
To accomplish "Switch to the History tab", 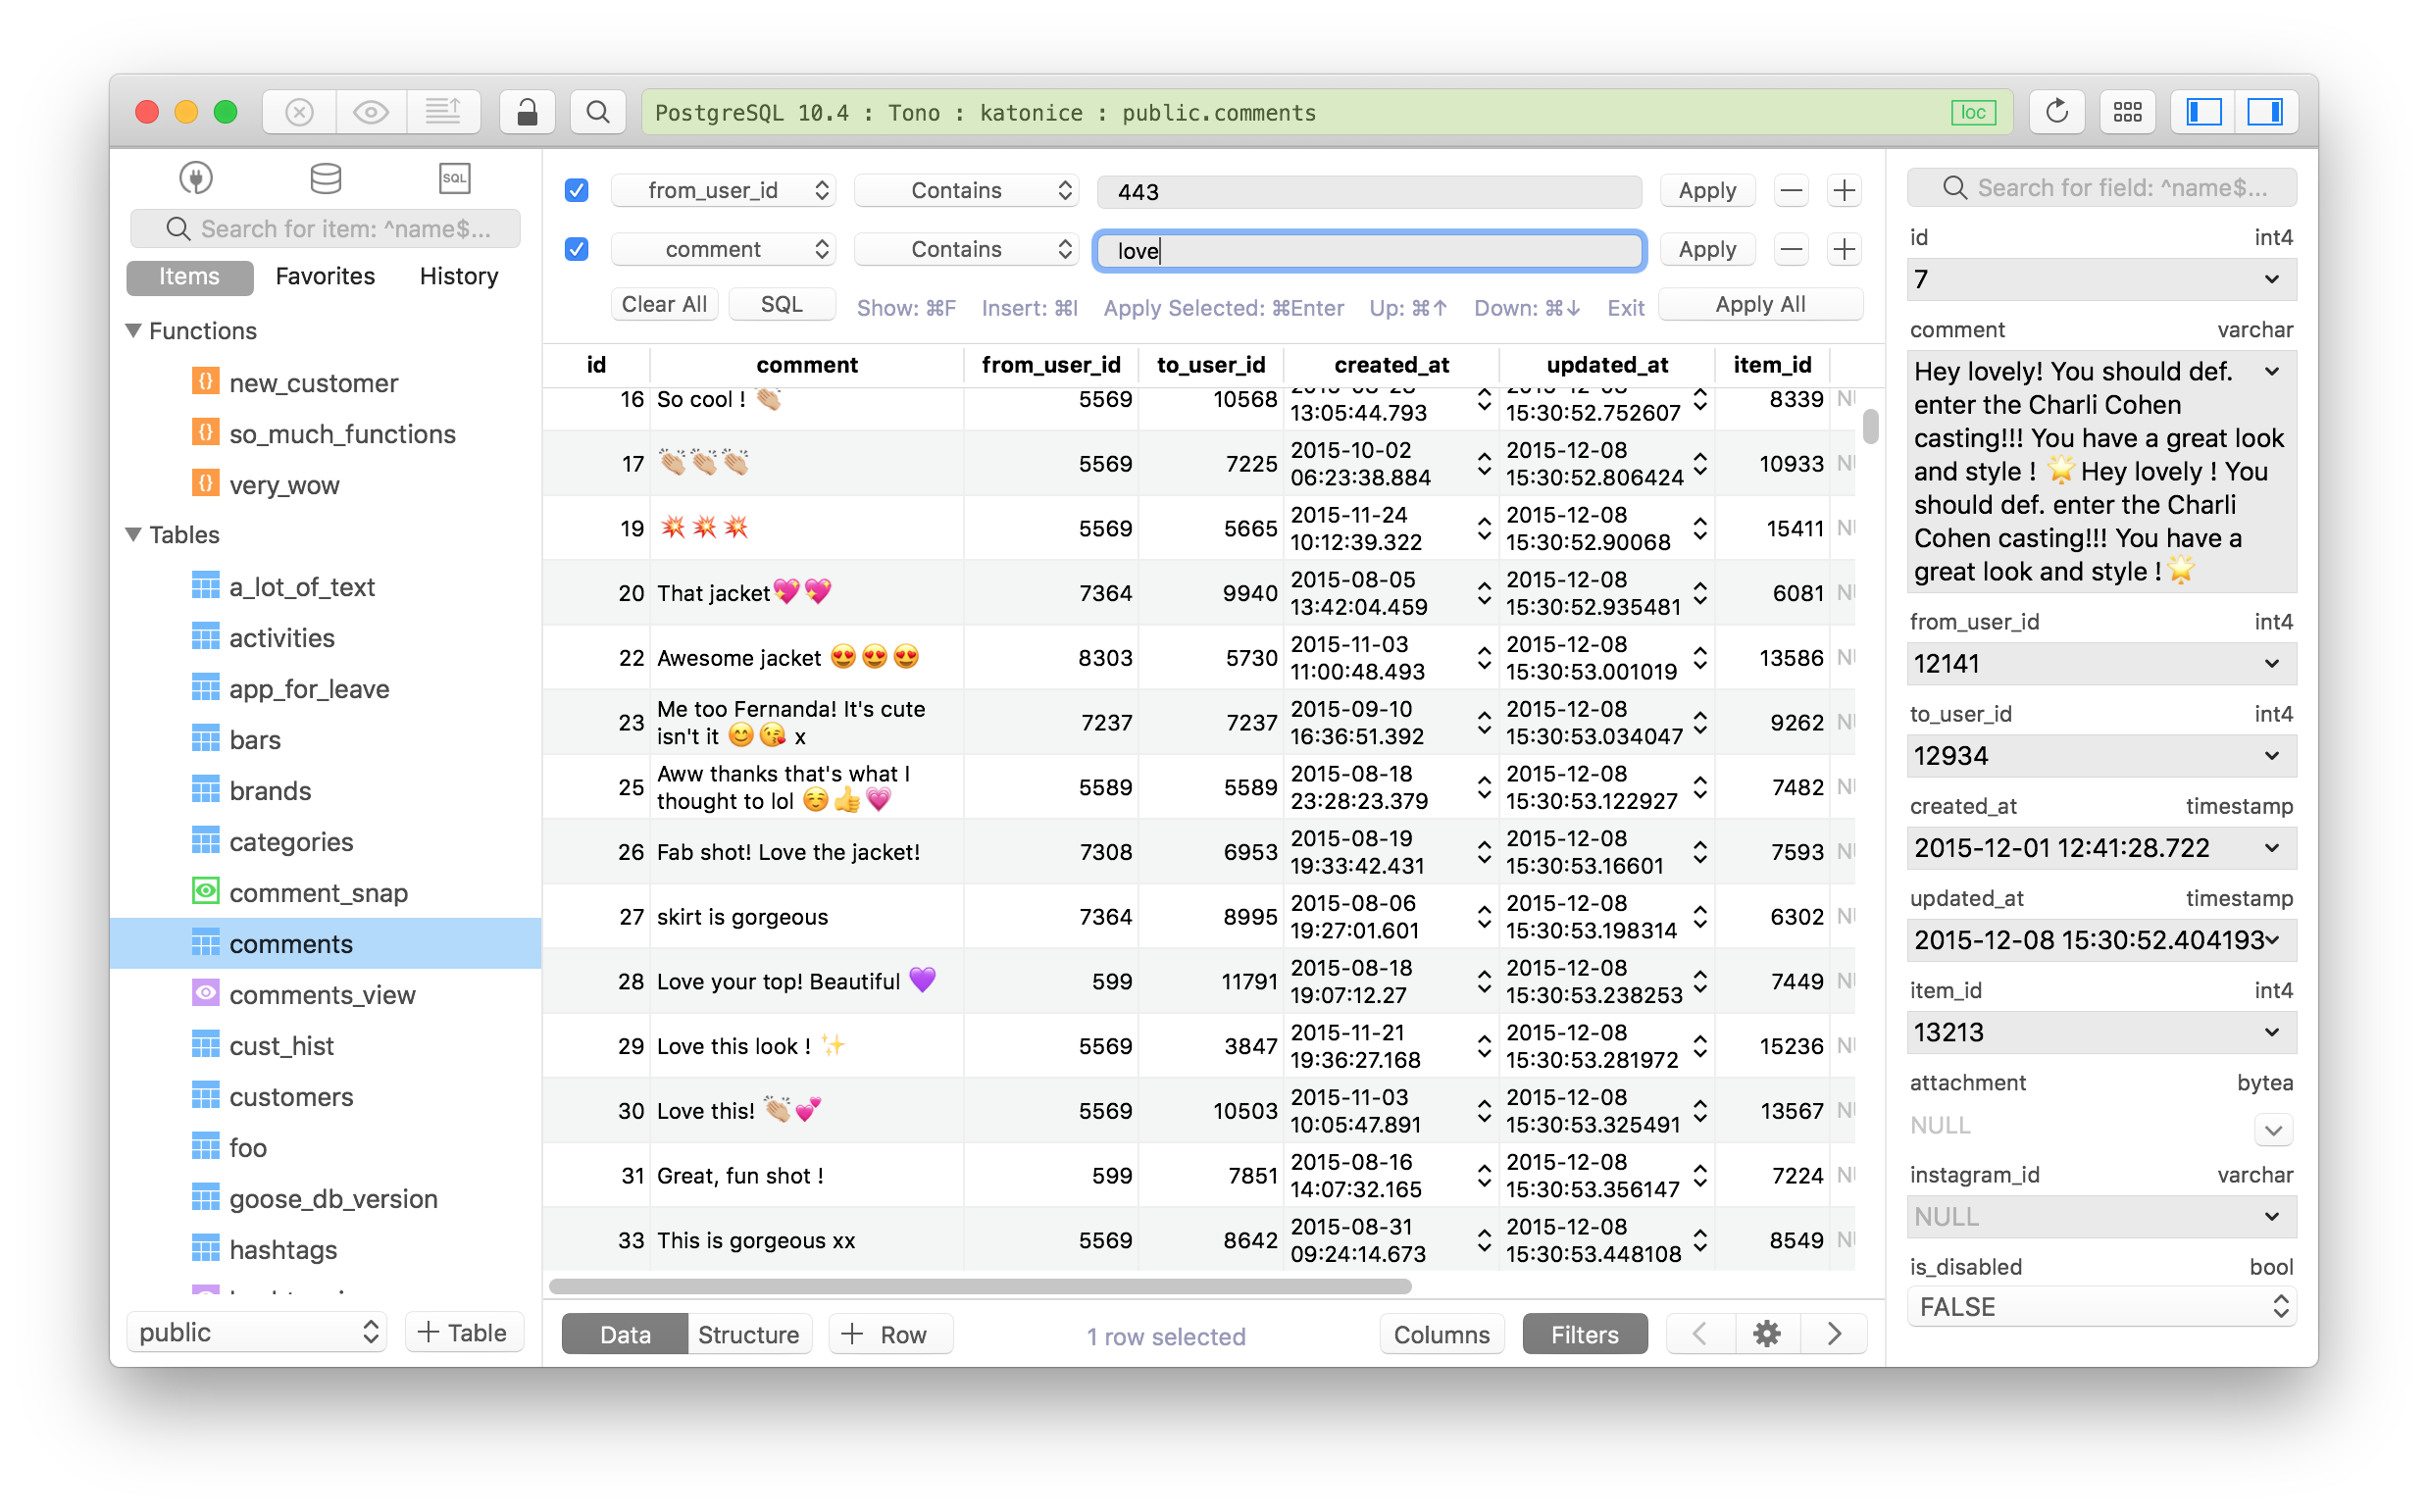I will (458, 276).
